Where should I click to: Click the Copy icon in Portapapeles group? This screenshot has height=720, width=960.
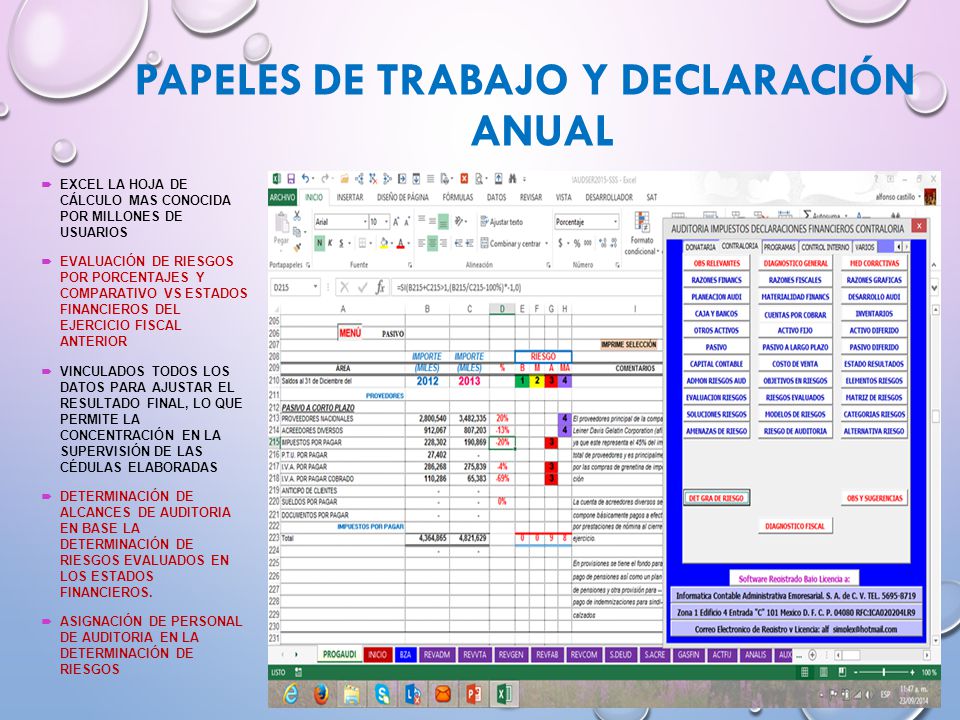297,231
